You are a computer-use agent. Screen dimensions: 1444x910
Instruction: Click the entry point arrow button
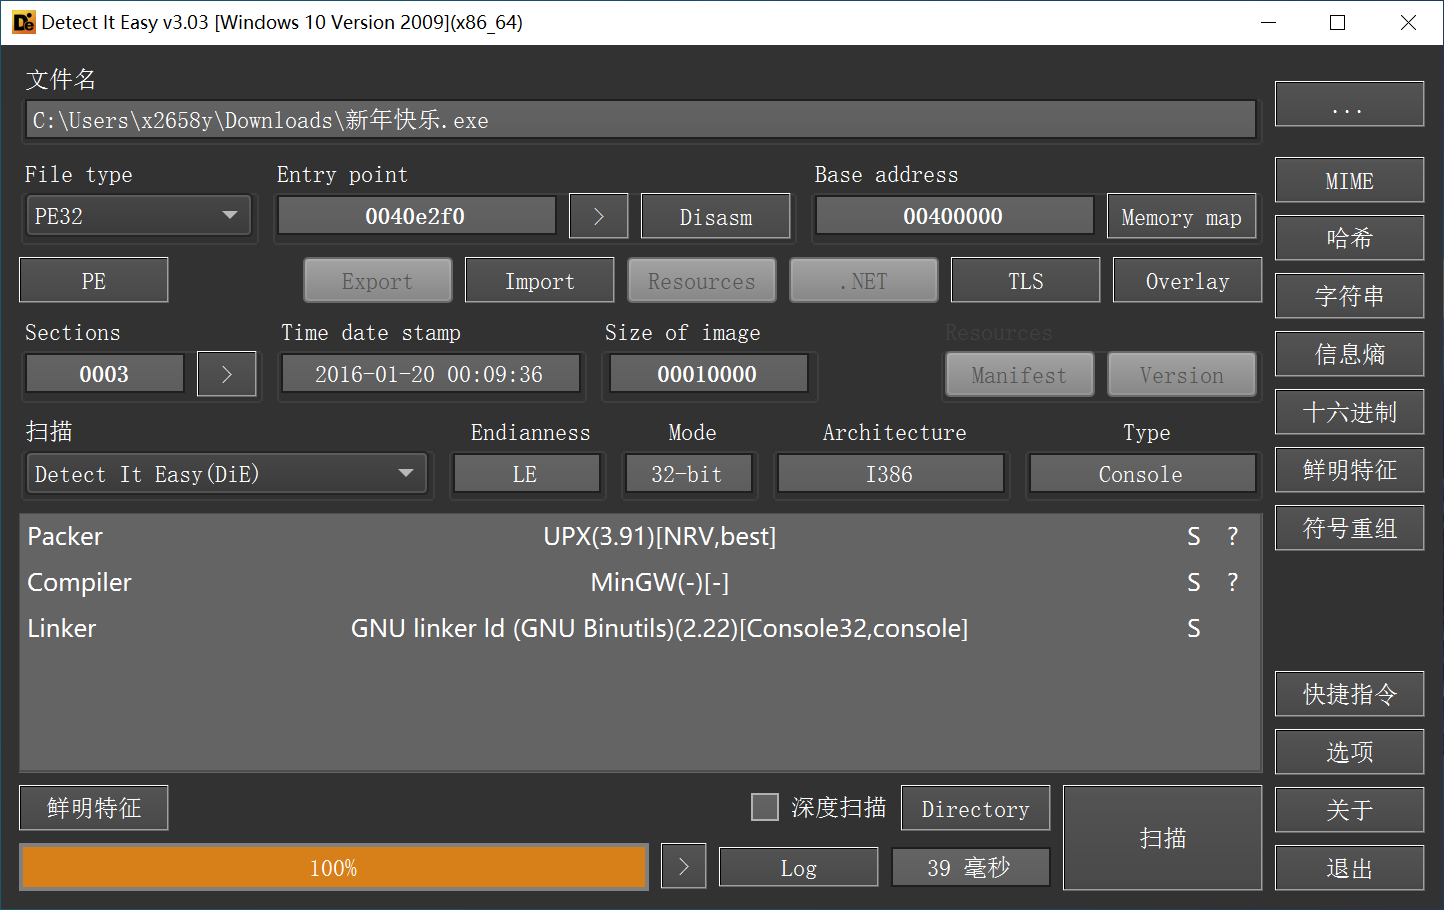[598, 216]
